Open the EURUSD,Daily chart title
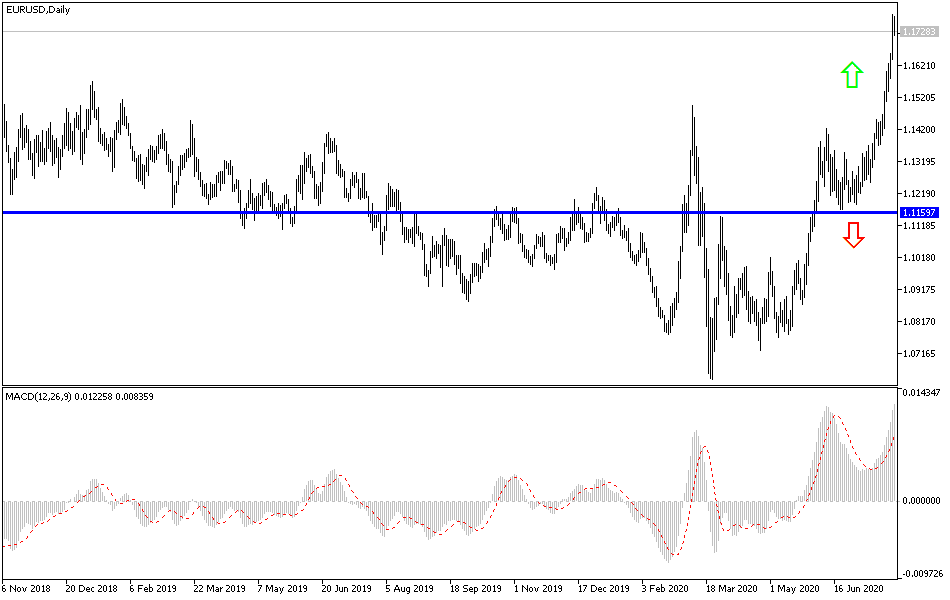The height and width of the screenshot is (600, 950). click(x=37, y=9)
